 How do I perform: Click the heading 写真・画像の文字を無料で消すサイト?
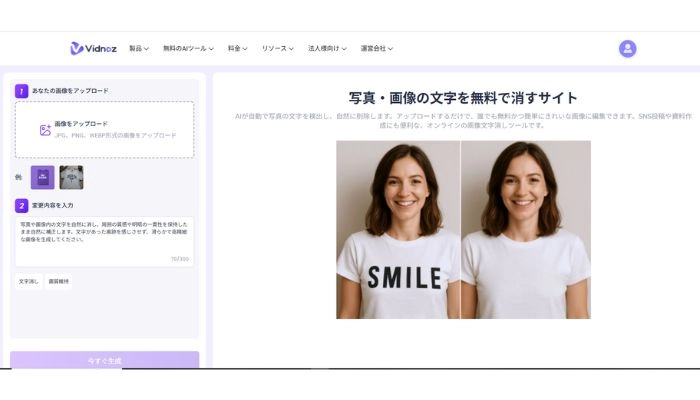(463, 98)
